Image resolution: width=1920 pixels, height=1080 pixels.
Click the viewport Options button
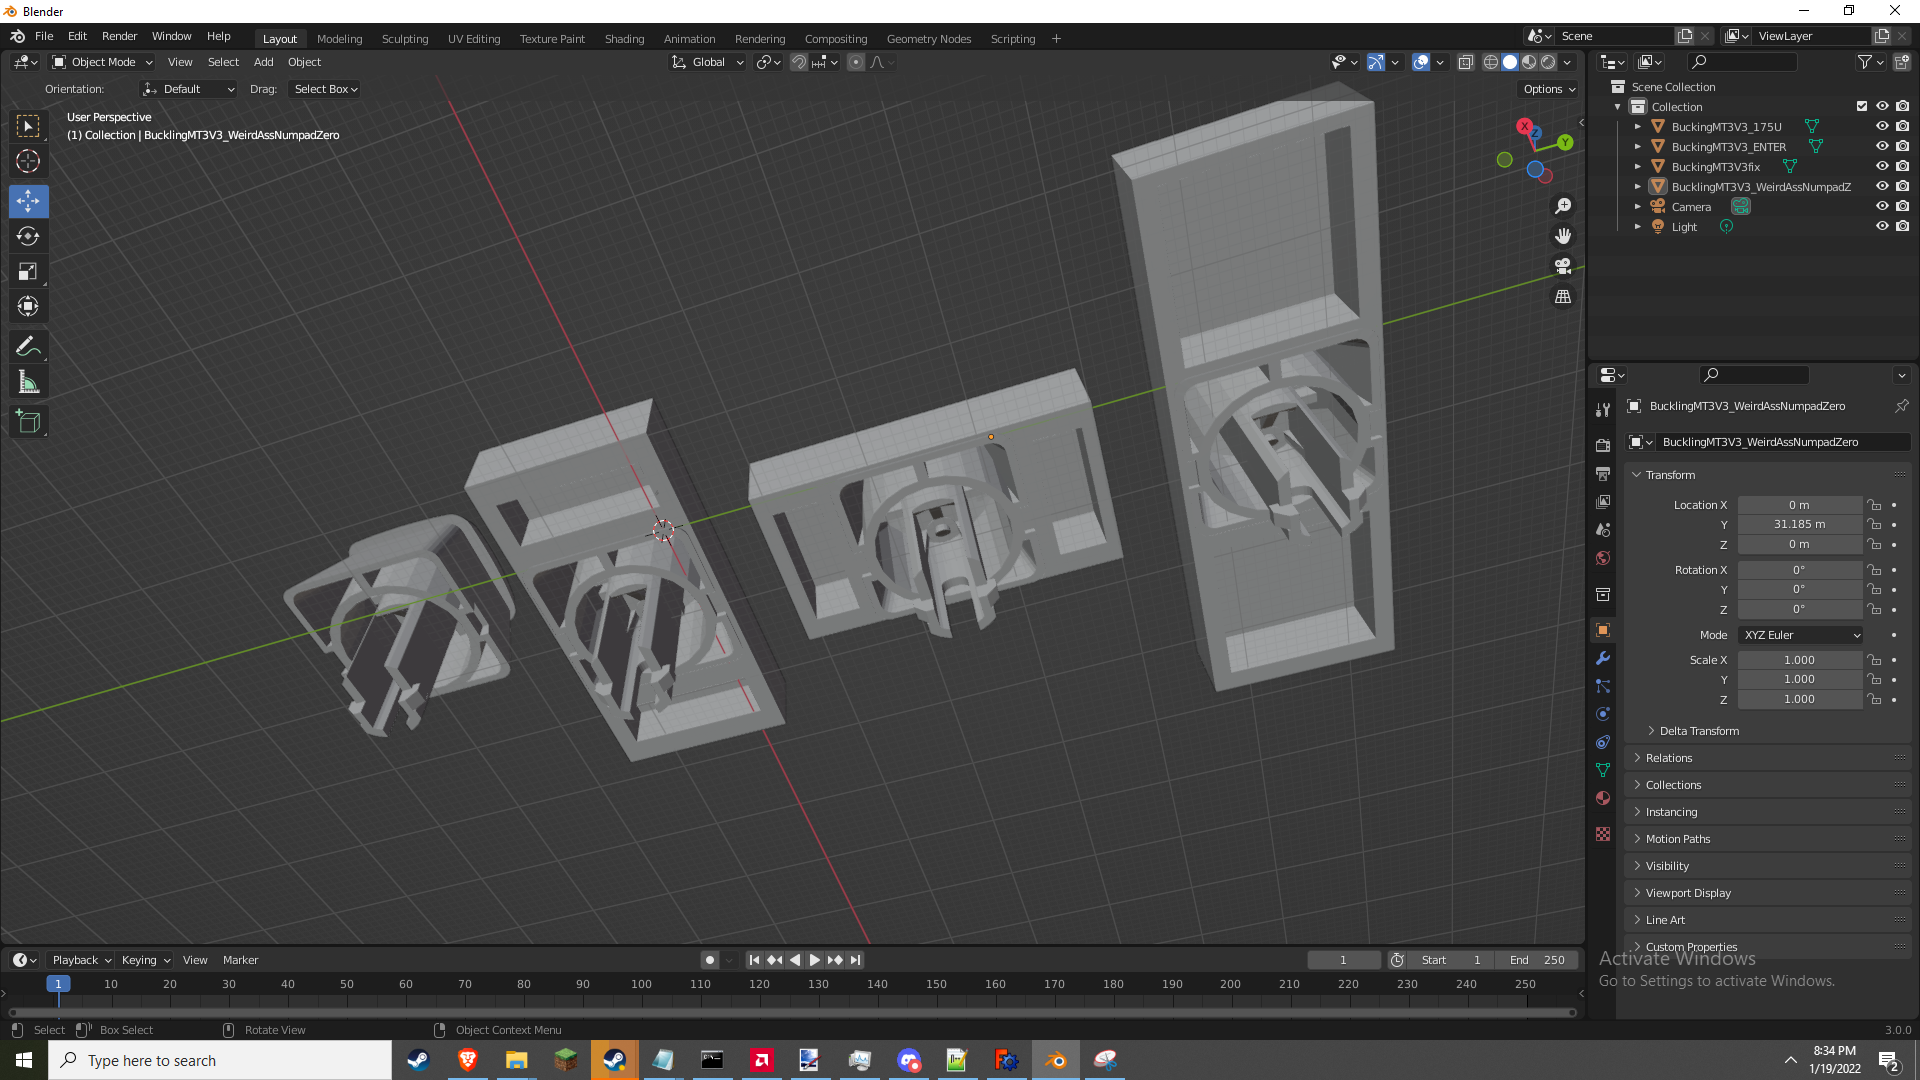pyautogui.click(x=1548, y=89)
